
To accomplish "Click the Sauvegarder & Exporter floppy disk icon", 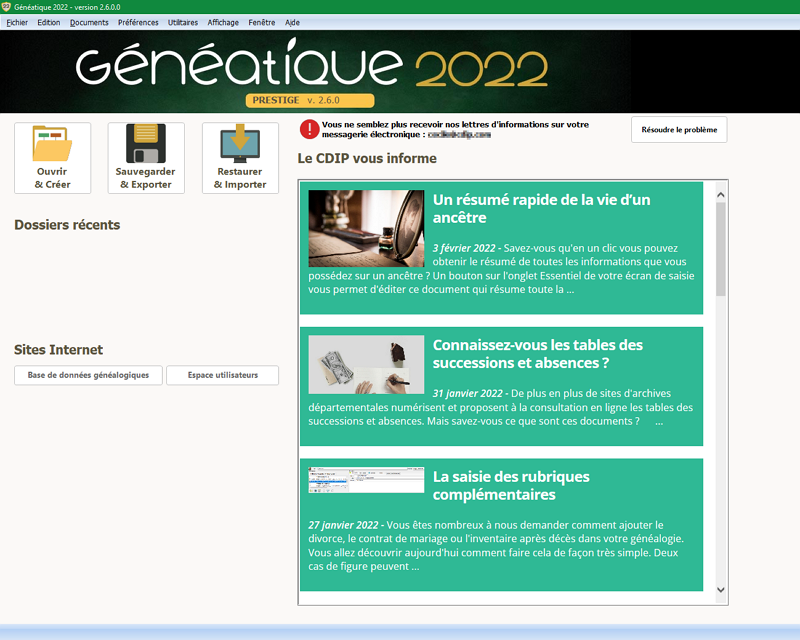I will click(x=146, y=158).
